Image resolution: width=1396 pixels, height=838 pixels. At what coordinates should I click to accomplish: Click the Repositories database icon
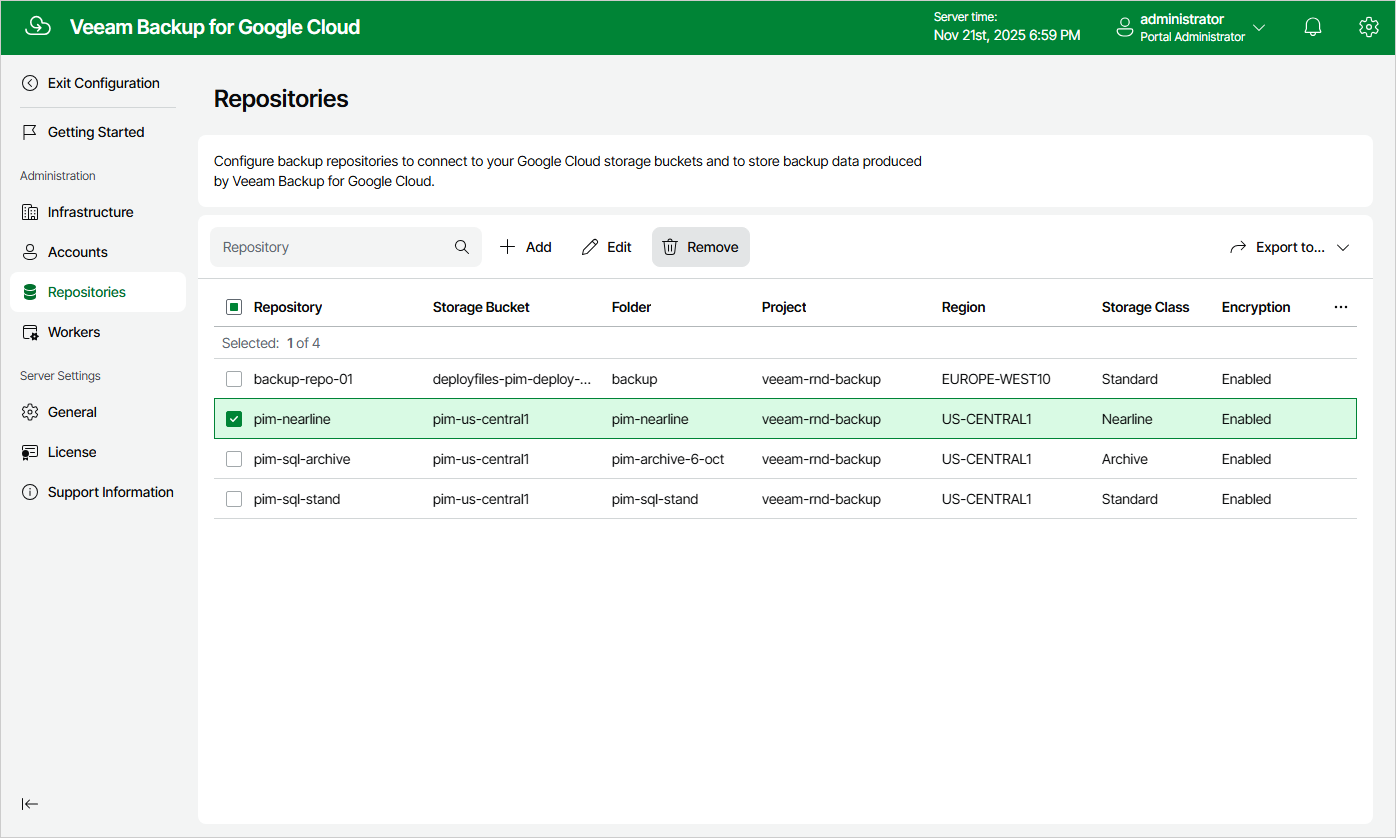tap(30, 292)
